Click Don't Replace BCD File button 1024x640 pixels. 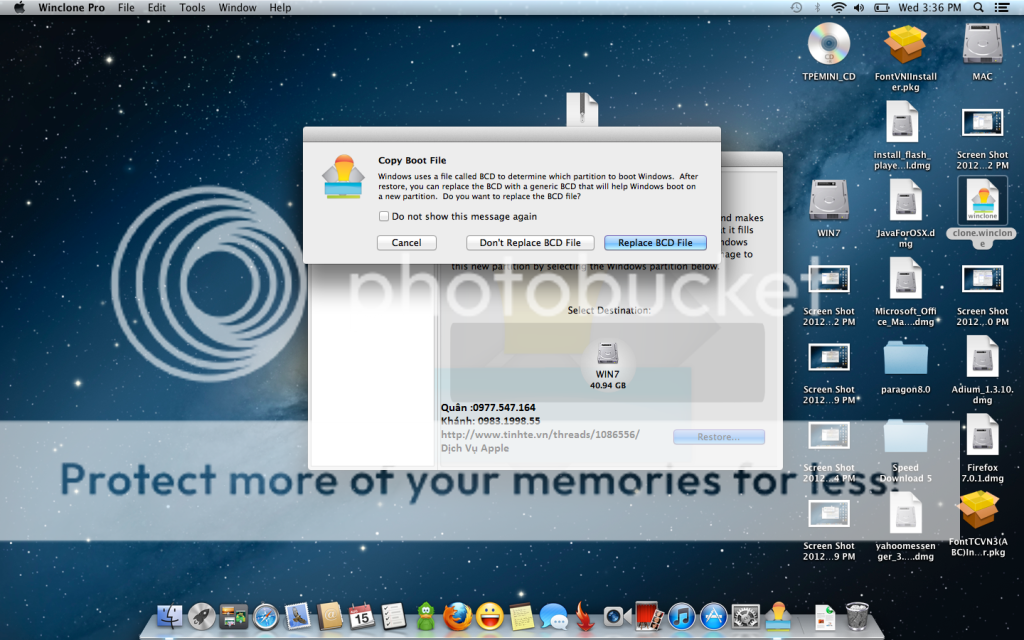530,243
